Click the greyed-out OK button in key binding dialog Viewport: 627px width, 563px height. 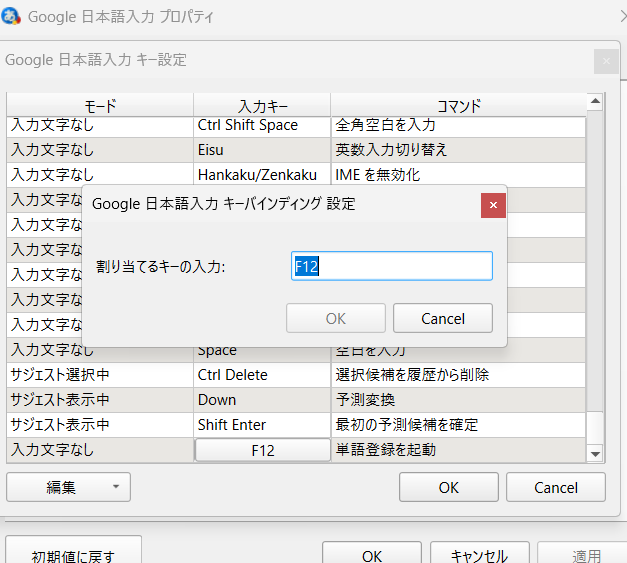tap(336, 318)
